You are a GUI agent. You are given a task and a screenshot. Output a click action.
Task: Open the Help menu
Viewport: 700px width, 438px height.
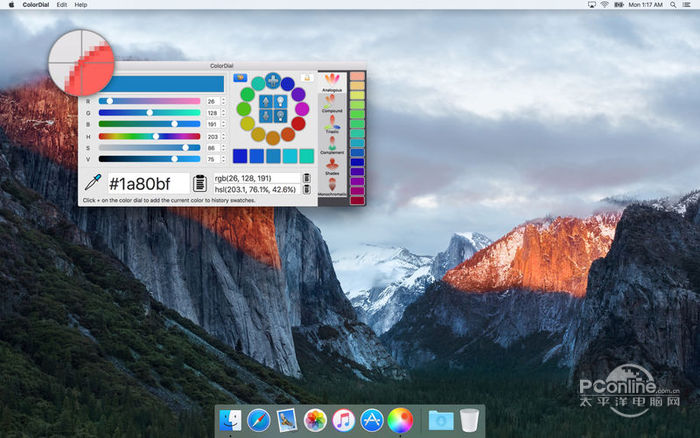[x=80, y=4]
